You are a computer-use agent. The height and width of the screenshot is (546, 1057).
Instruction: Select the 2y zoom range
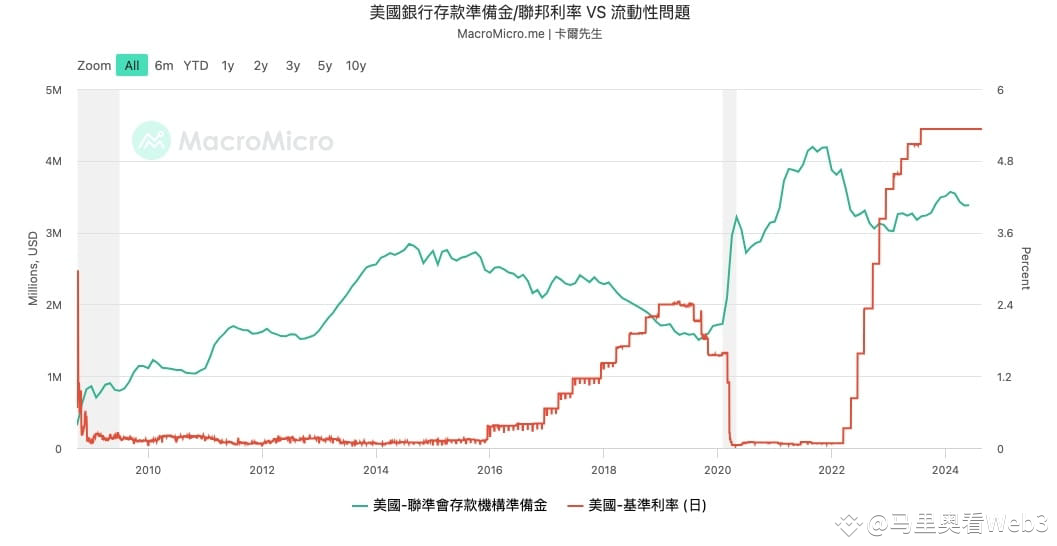pyautogui.click(x=261, y=65)
